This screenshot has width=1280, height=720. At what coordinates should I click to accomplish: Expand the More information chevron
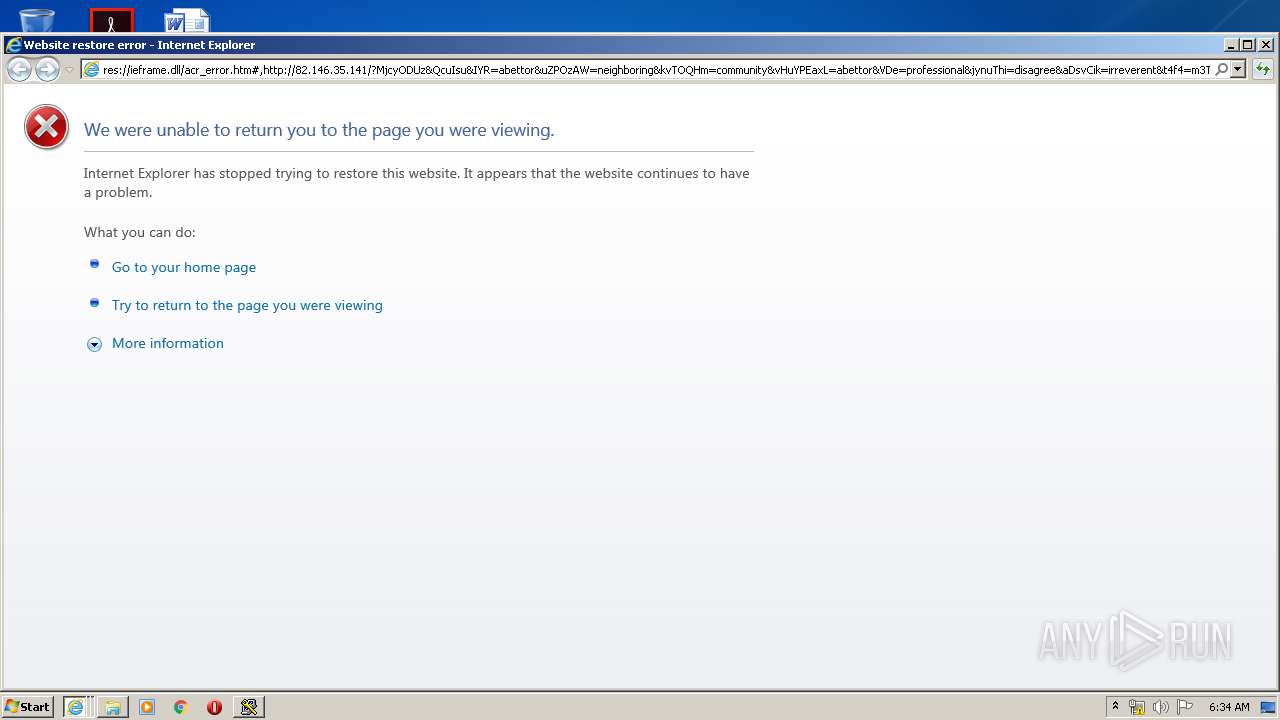94,344
